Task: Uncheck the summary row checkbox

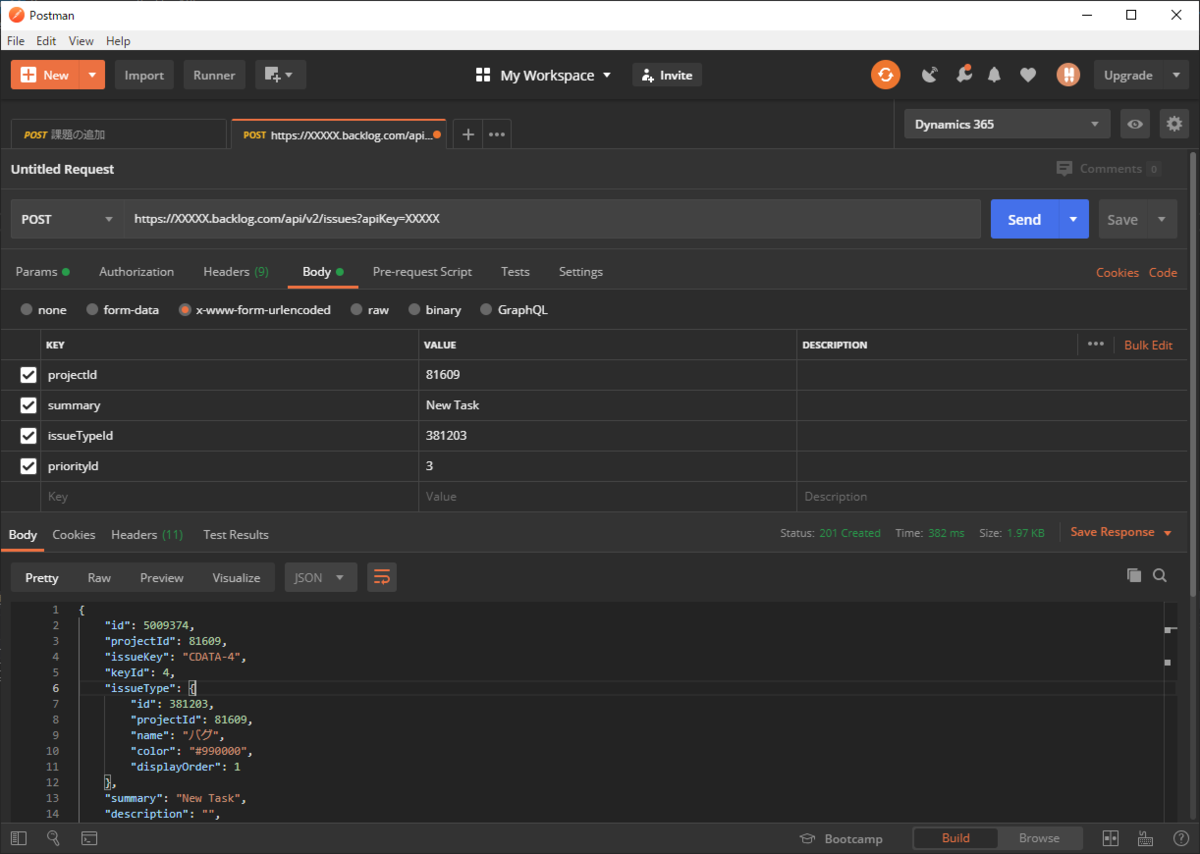Action: (29, 405)
